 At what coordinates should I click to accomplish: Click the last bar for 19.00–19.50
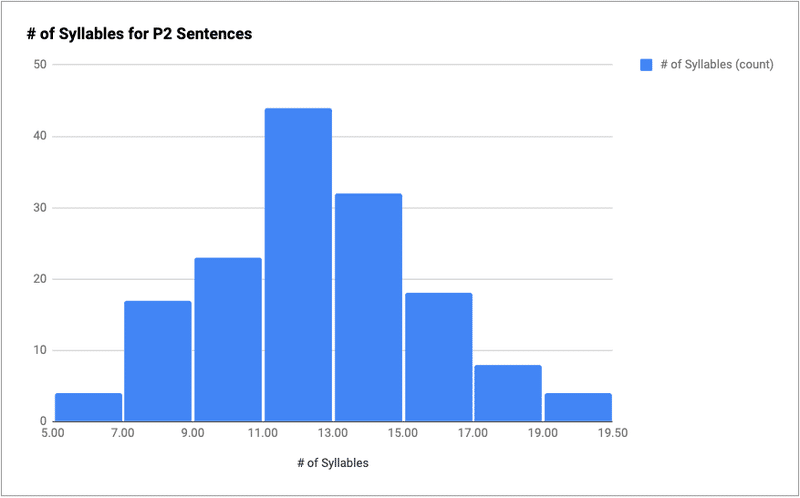578,407
